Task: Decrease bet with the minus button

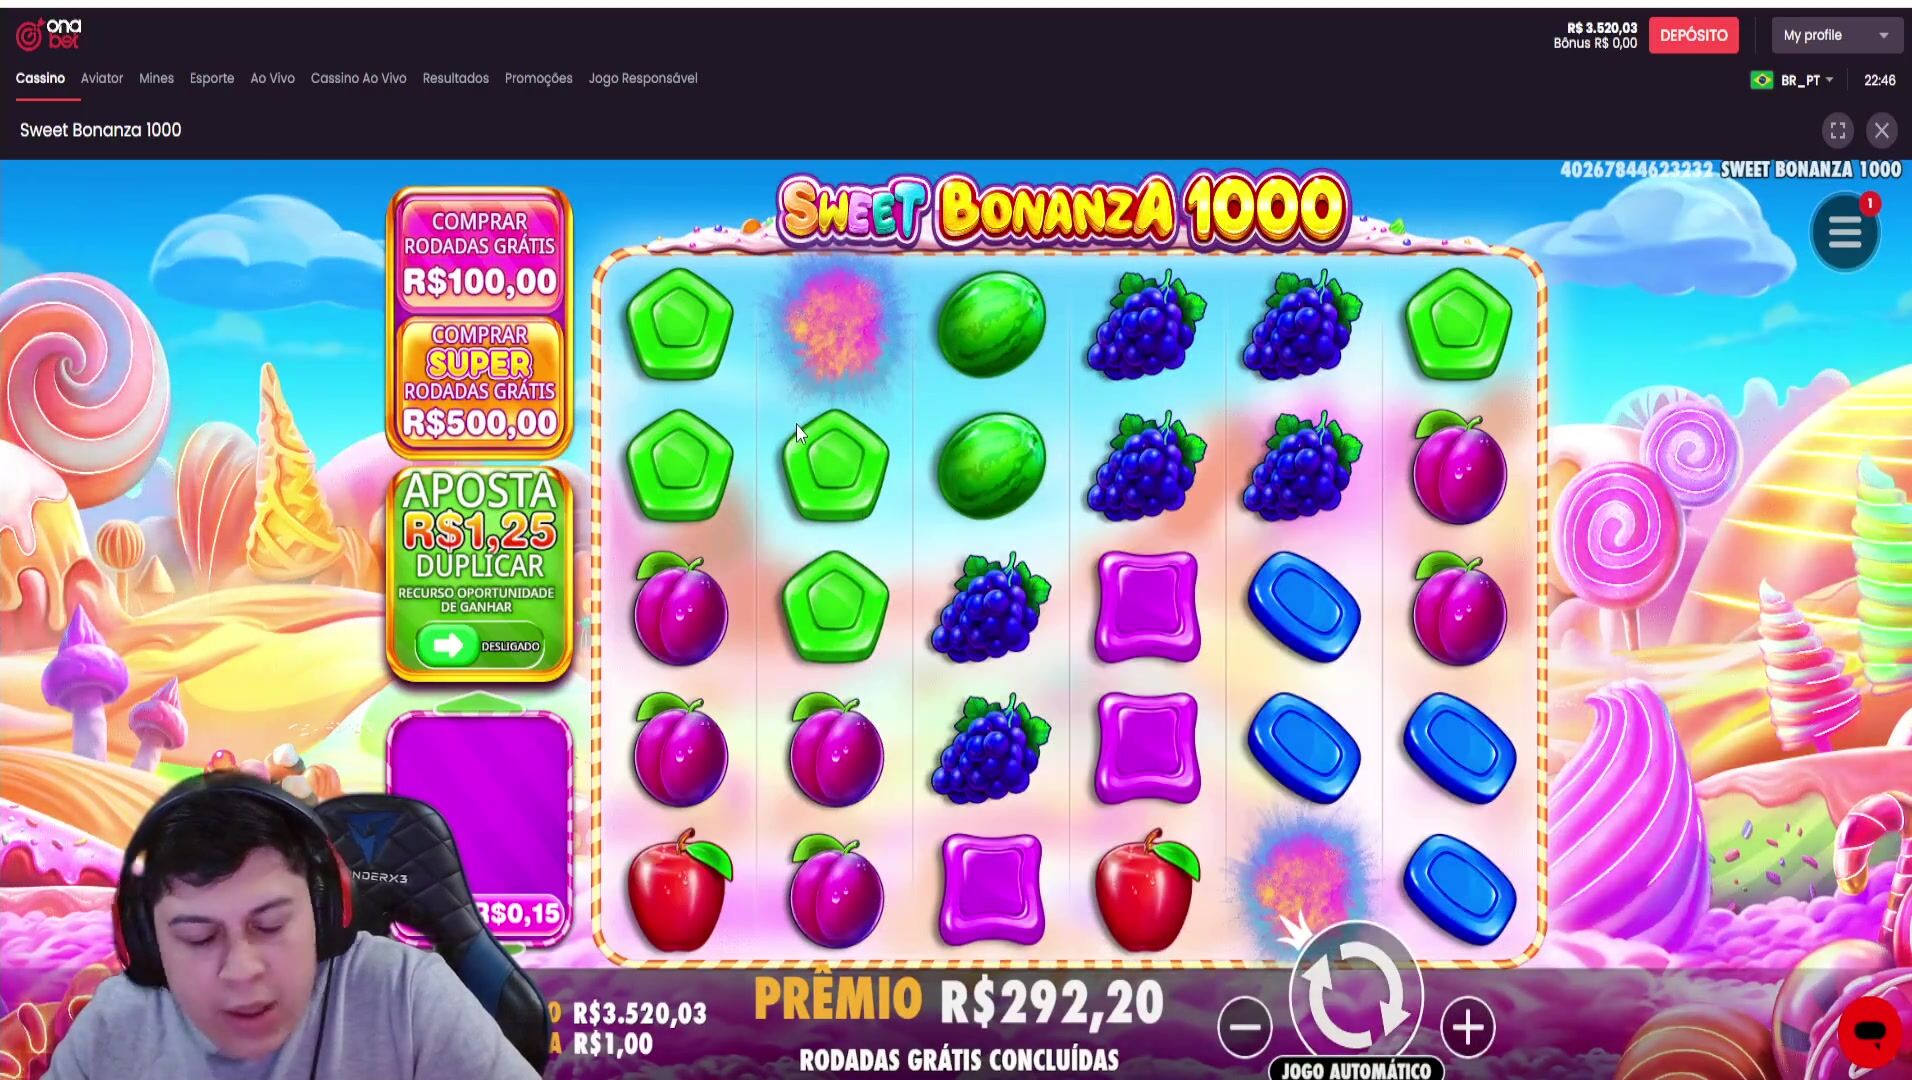Action: click(x=1245, y=1027)
